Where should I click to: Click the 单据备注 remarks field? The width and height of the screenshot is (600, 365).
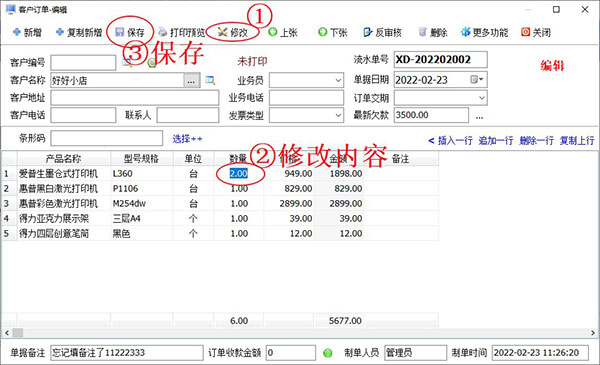[127, 353]
